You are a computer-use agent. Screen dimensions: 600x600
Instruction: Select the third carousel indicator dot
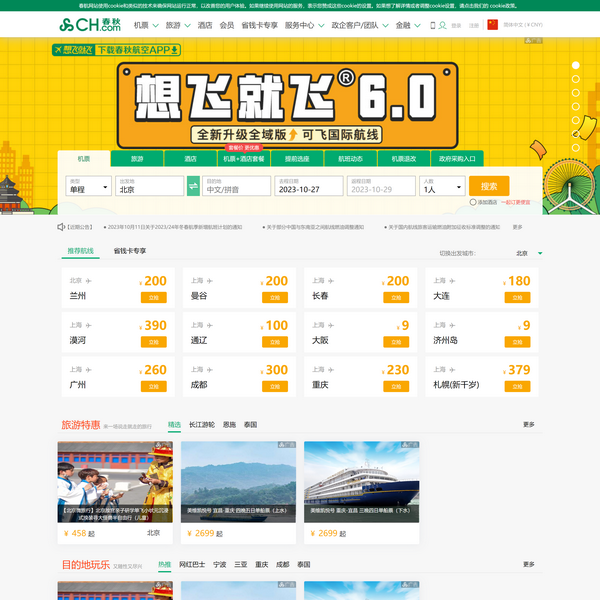pyautogui.click(x=575, y=91)
